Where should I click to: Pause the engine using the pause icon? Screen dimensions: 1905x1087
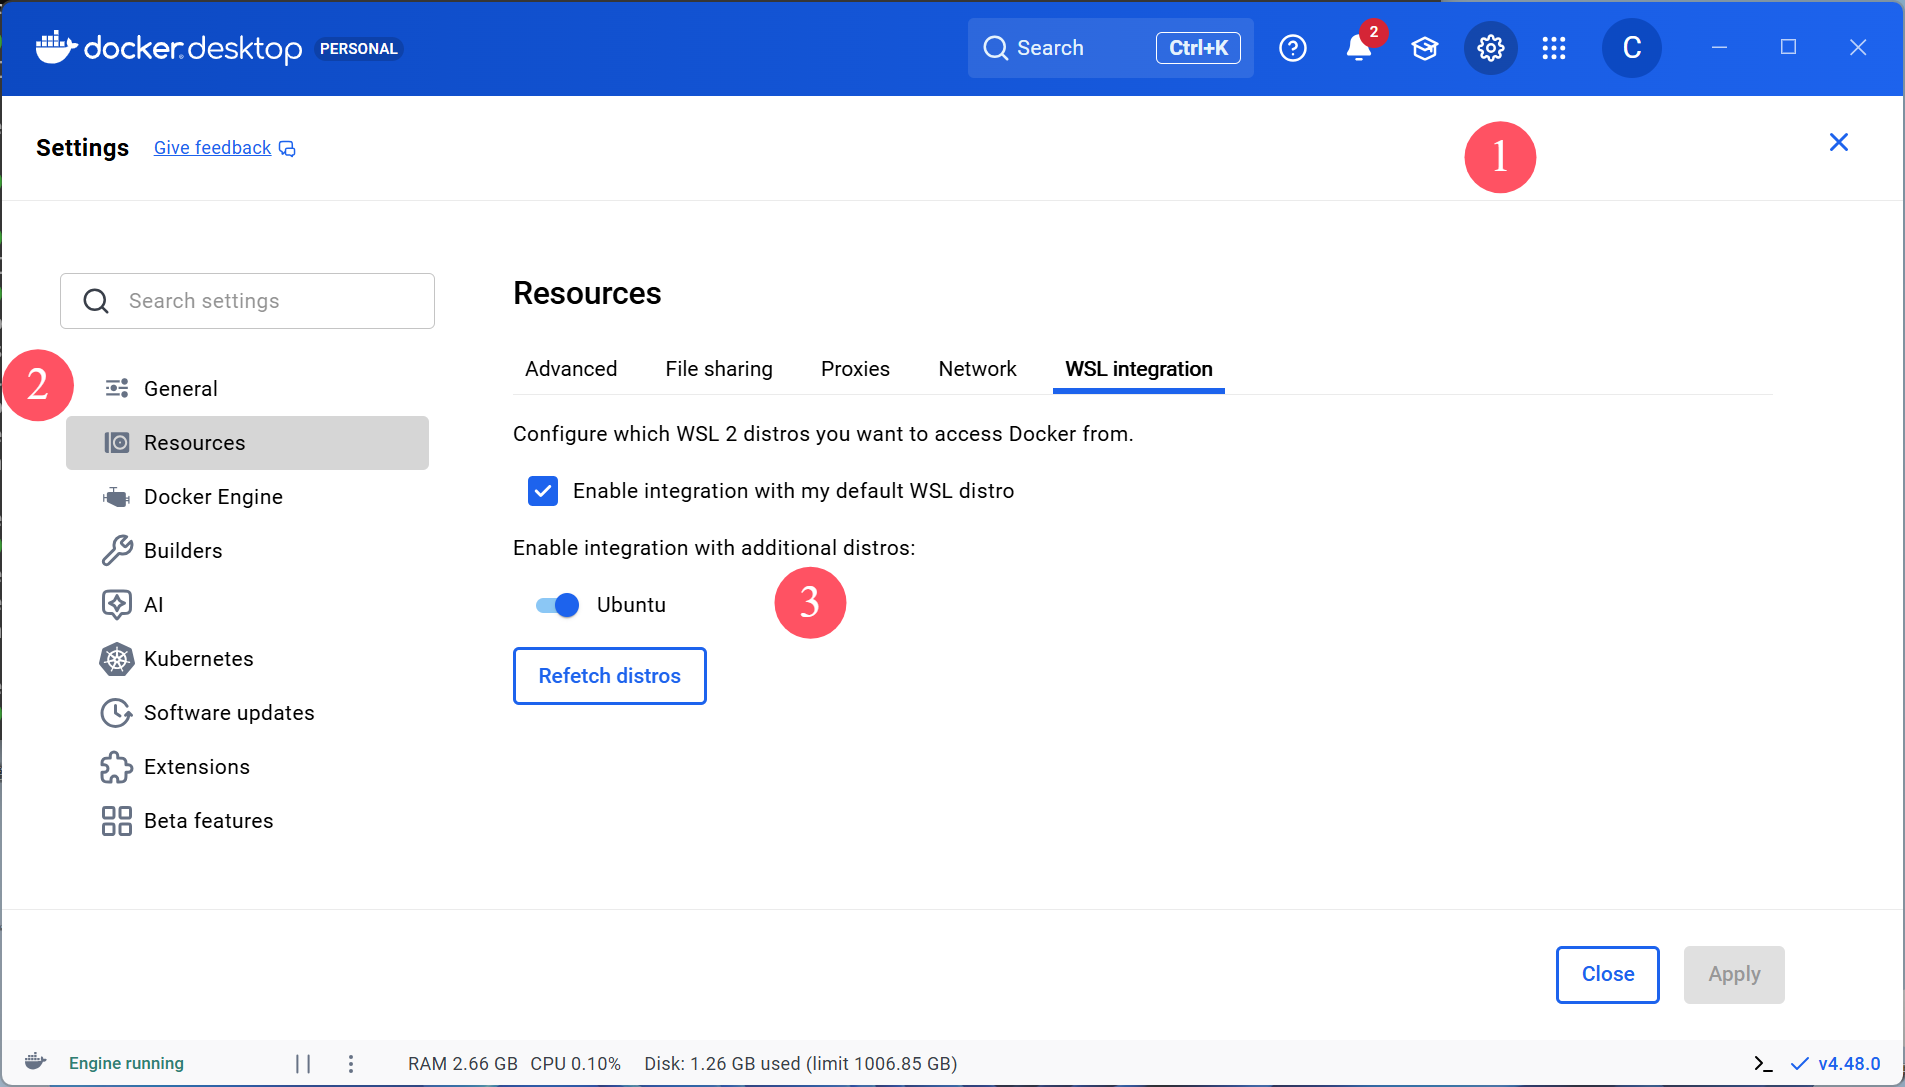tap(303, 1063)
